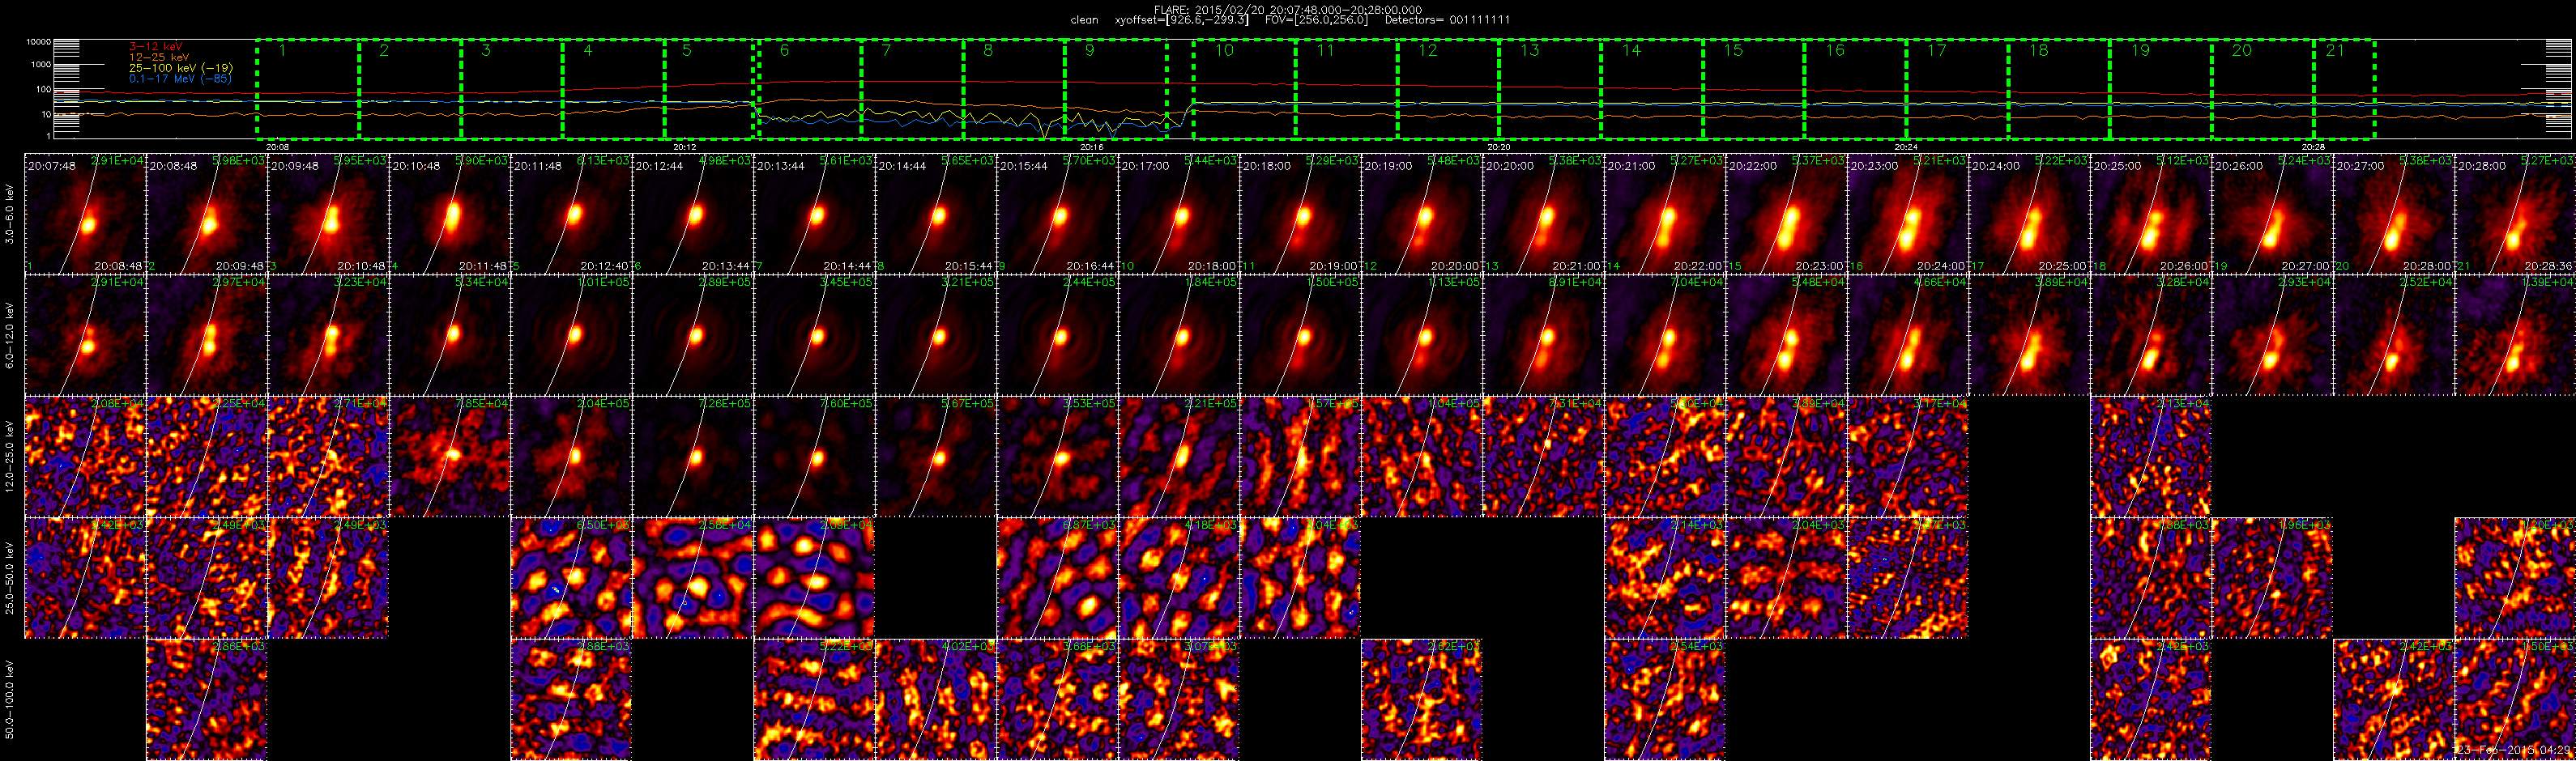Open the 3-6 keV image starting 20:09:48

(x=328, y=213)
